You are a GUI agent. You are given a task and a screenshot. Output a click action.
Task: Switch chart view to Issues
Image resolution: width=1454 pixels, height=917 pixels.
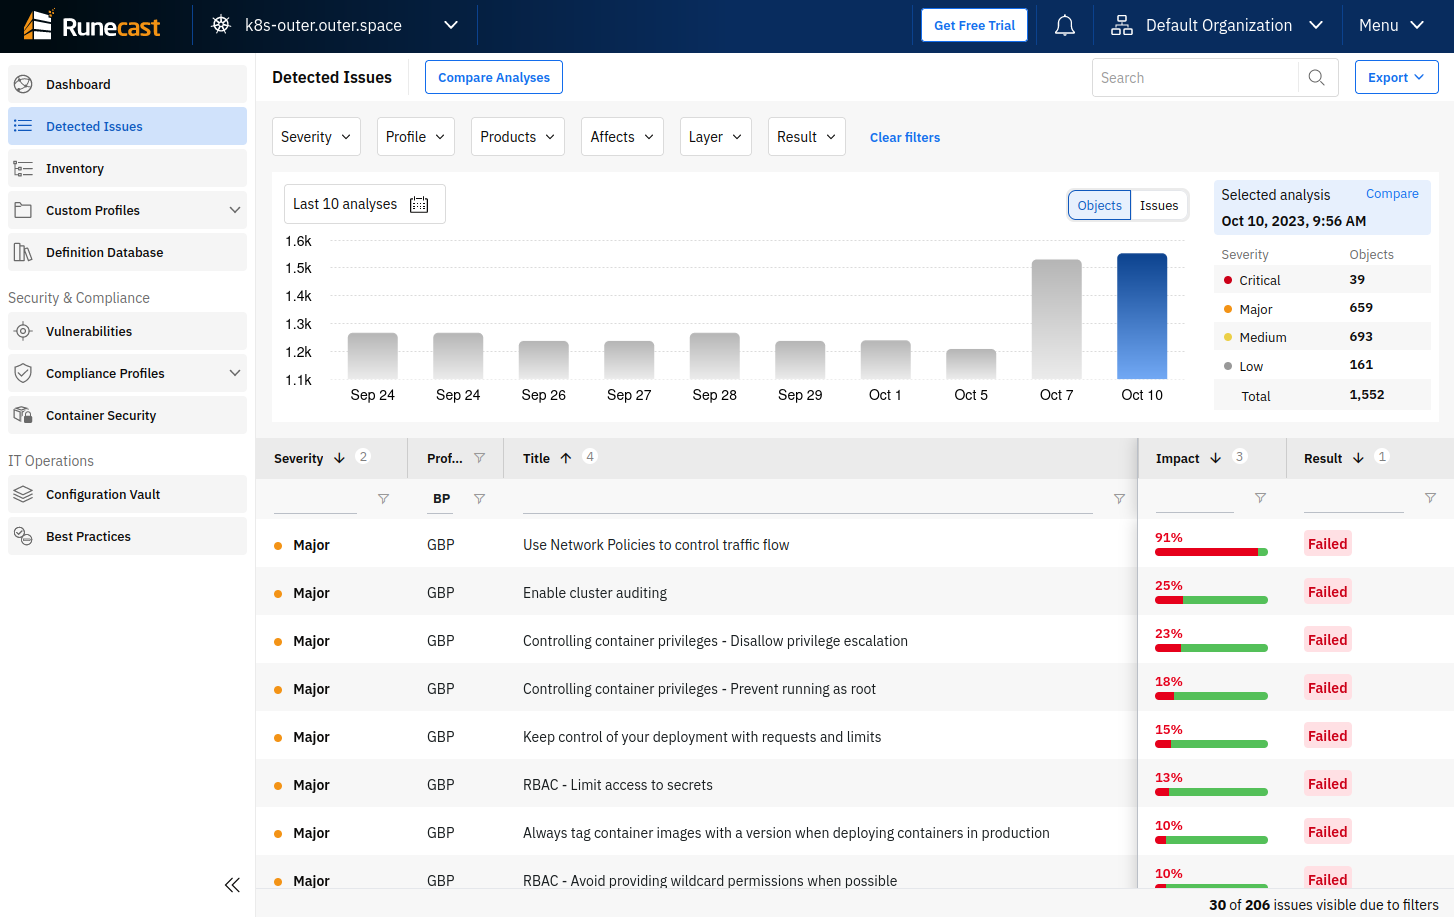pos(1159,206)
